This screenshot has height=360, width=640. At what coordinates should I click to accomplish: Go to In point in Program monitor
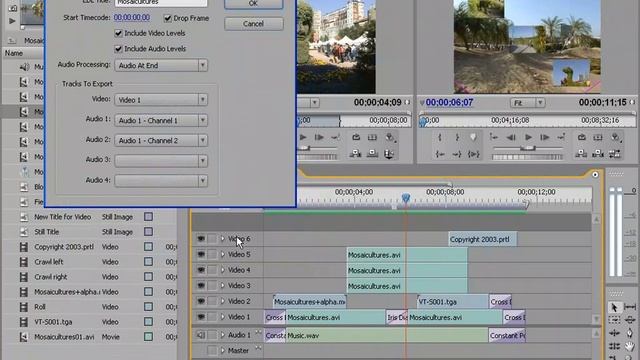(x=440, y=154)
